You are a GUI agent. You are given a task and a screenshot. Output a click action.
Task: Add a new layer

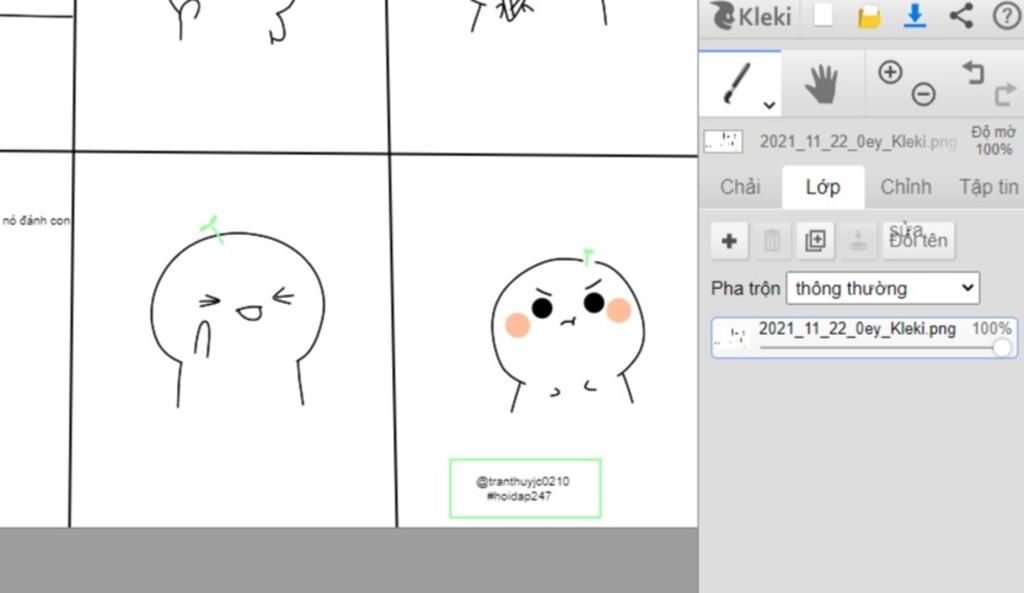point(729,241)
